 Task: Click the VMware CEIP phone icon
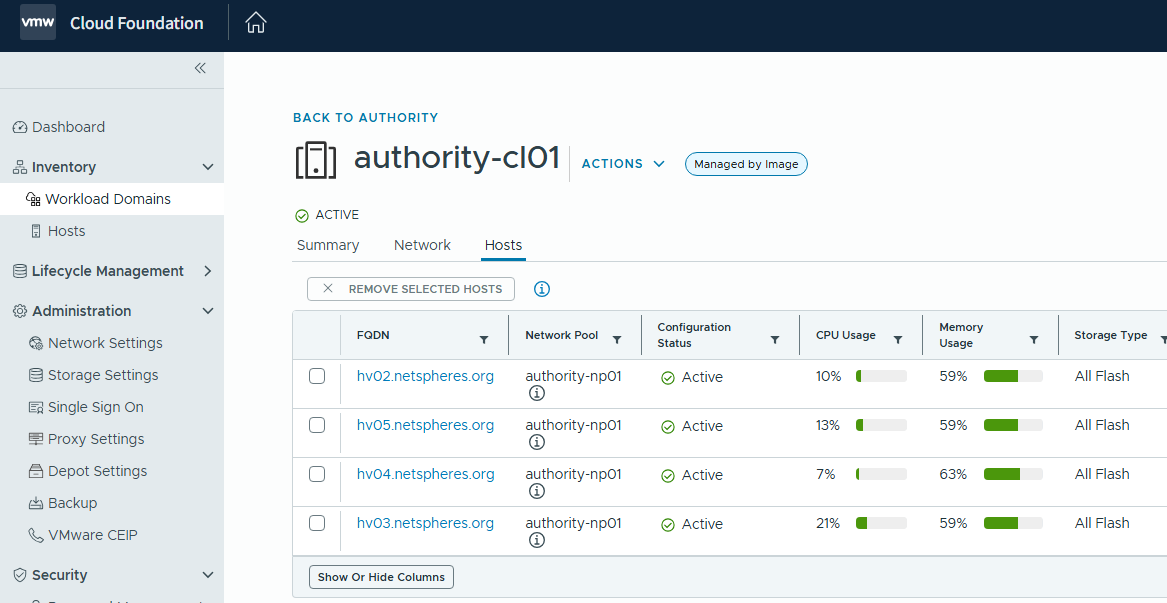36,535
